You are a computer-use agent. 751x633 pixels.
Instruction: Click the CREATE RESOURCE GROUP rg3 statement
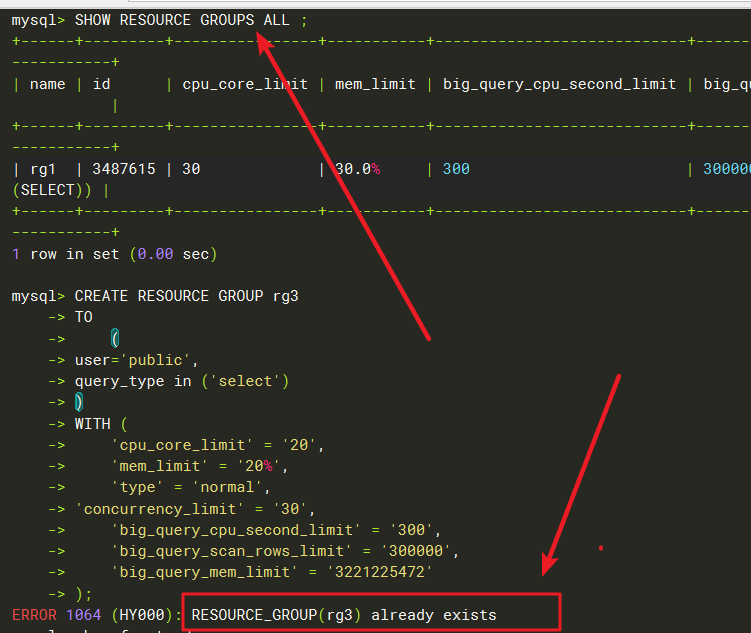click(x=186, y=296)
